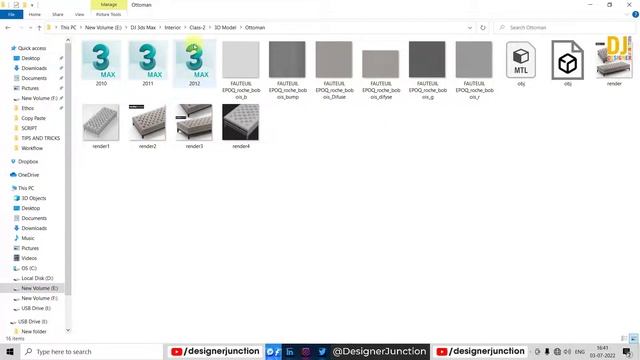Screen dimensions: 640x360
Task: Open Videos under This PC
Action: pos(29,258)
